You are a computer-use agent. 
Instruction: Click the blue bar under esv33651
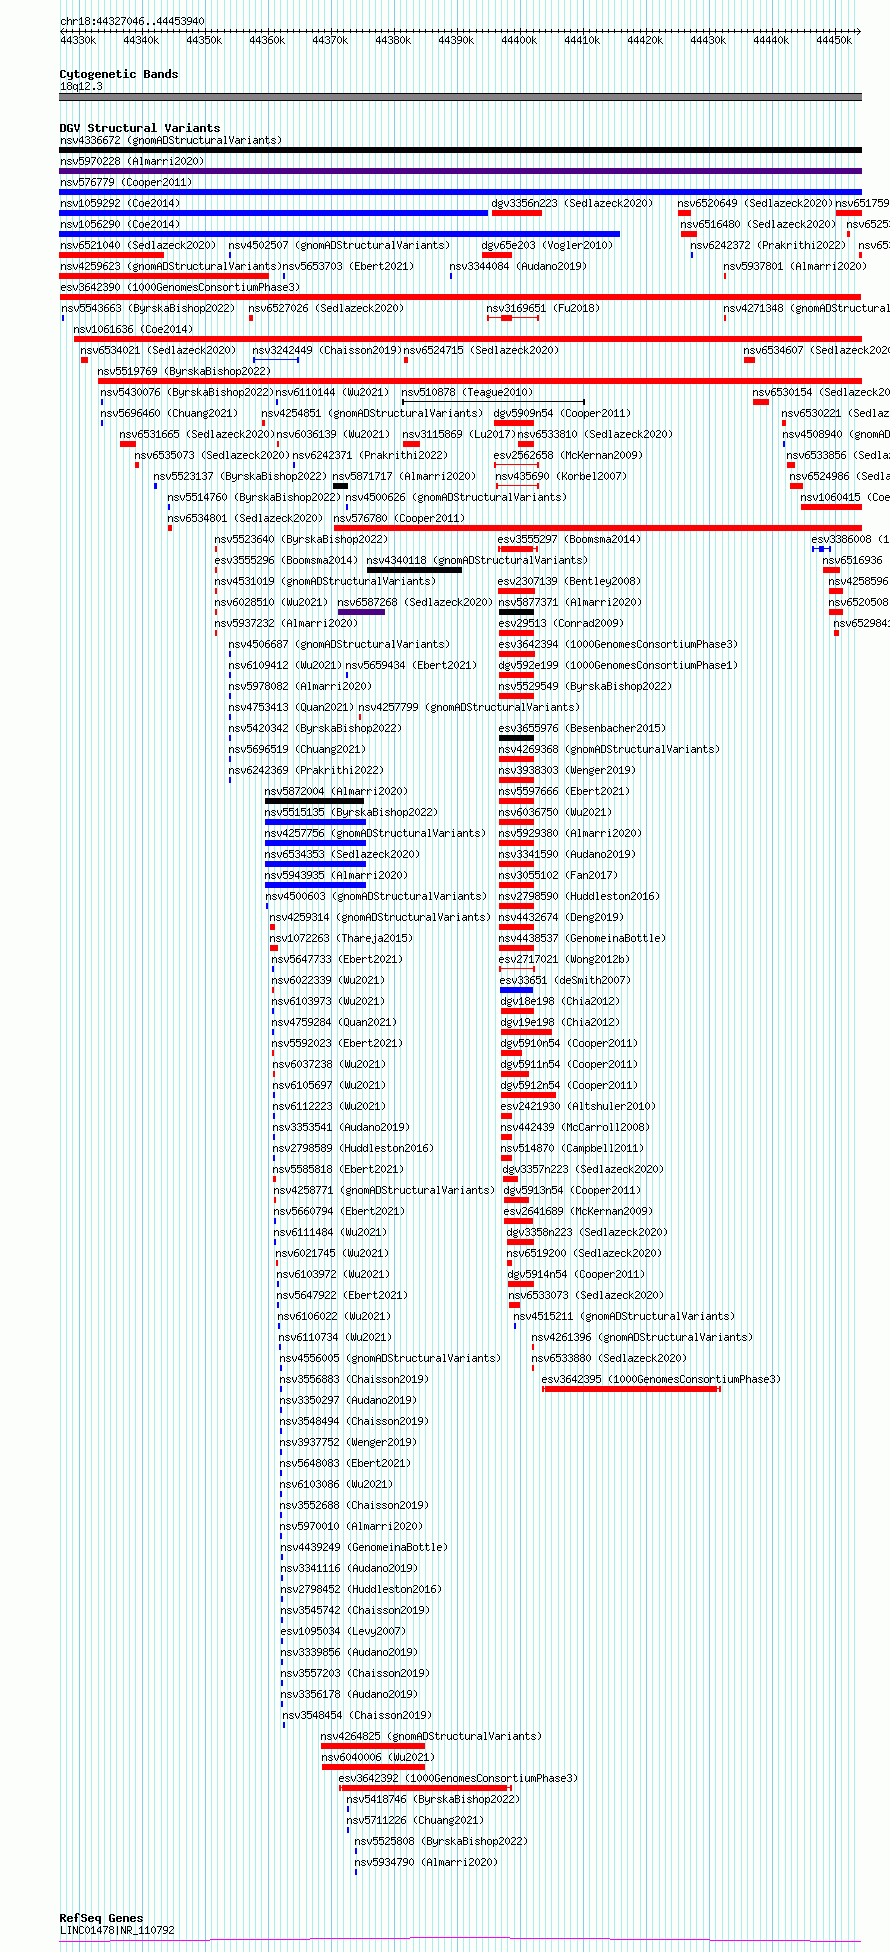point(516,990)
